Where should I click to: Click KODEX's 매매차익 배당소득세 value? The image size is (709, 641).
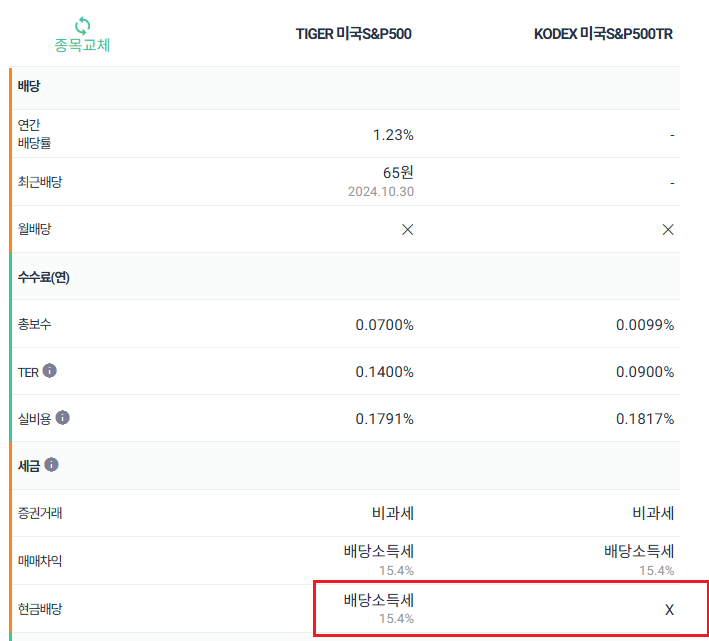(639, 552)
